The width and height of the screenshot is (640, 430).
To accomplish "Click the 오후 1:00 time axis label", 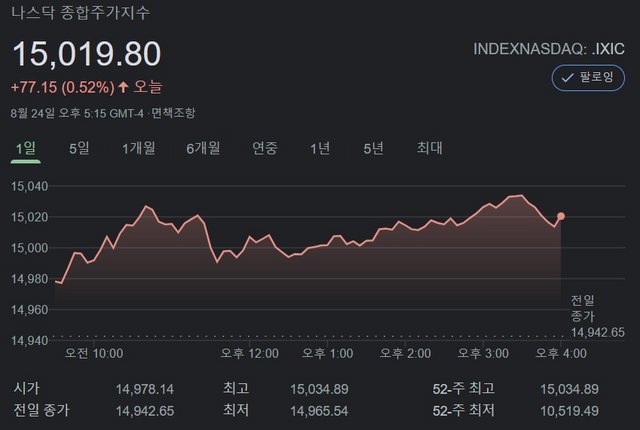I will pos(327,353).
